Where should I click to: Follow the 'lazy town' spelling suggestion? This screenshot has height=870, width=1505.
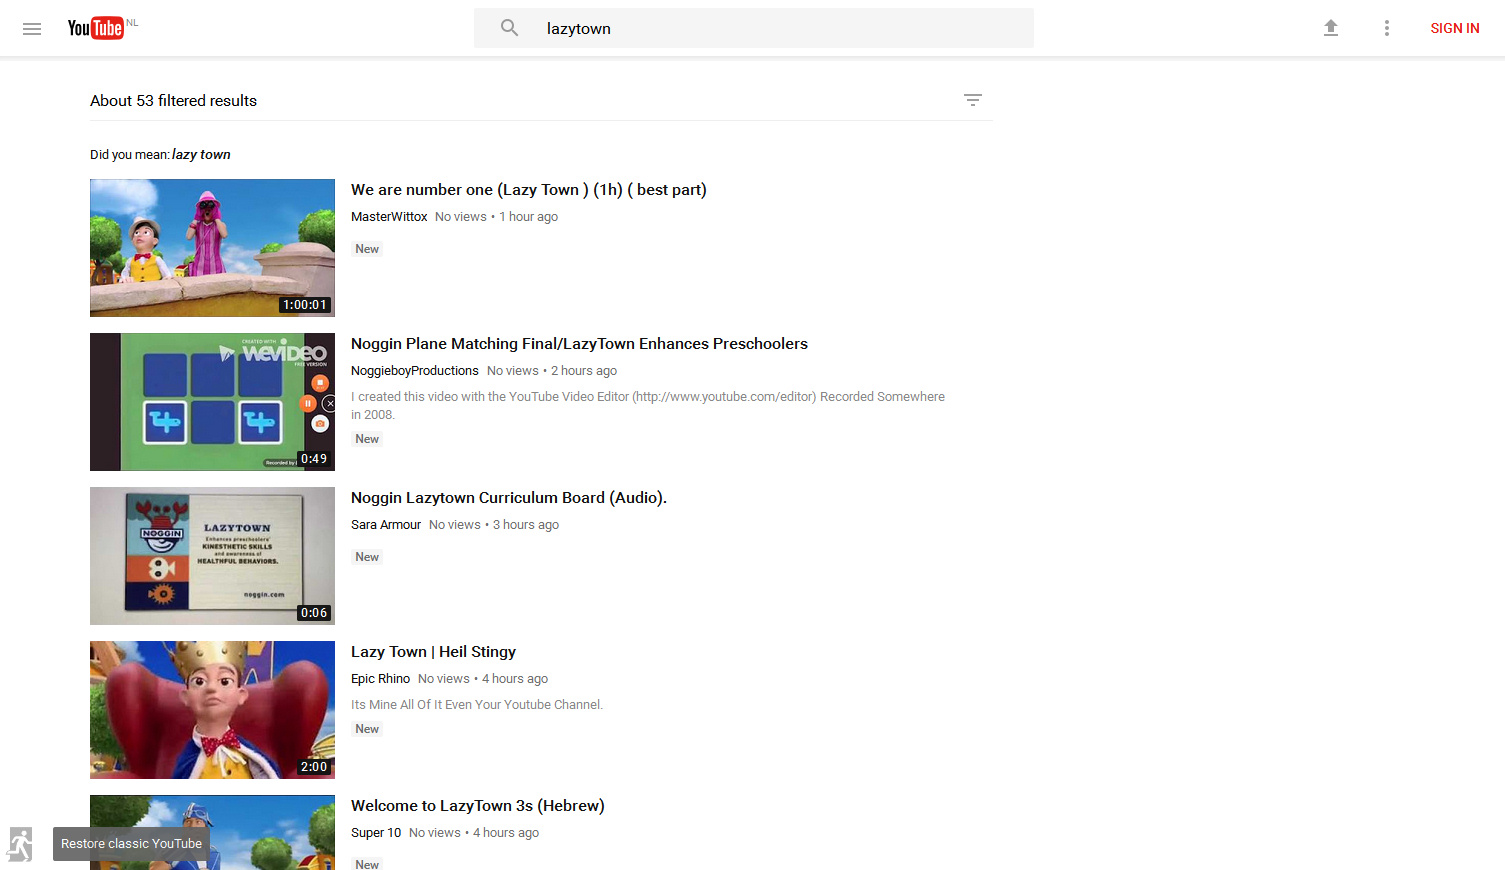click(x=201, y=155)
